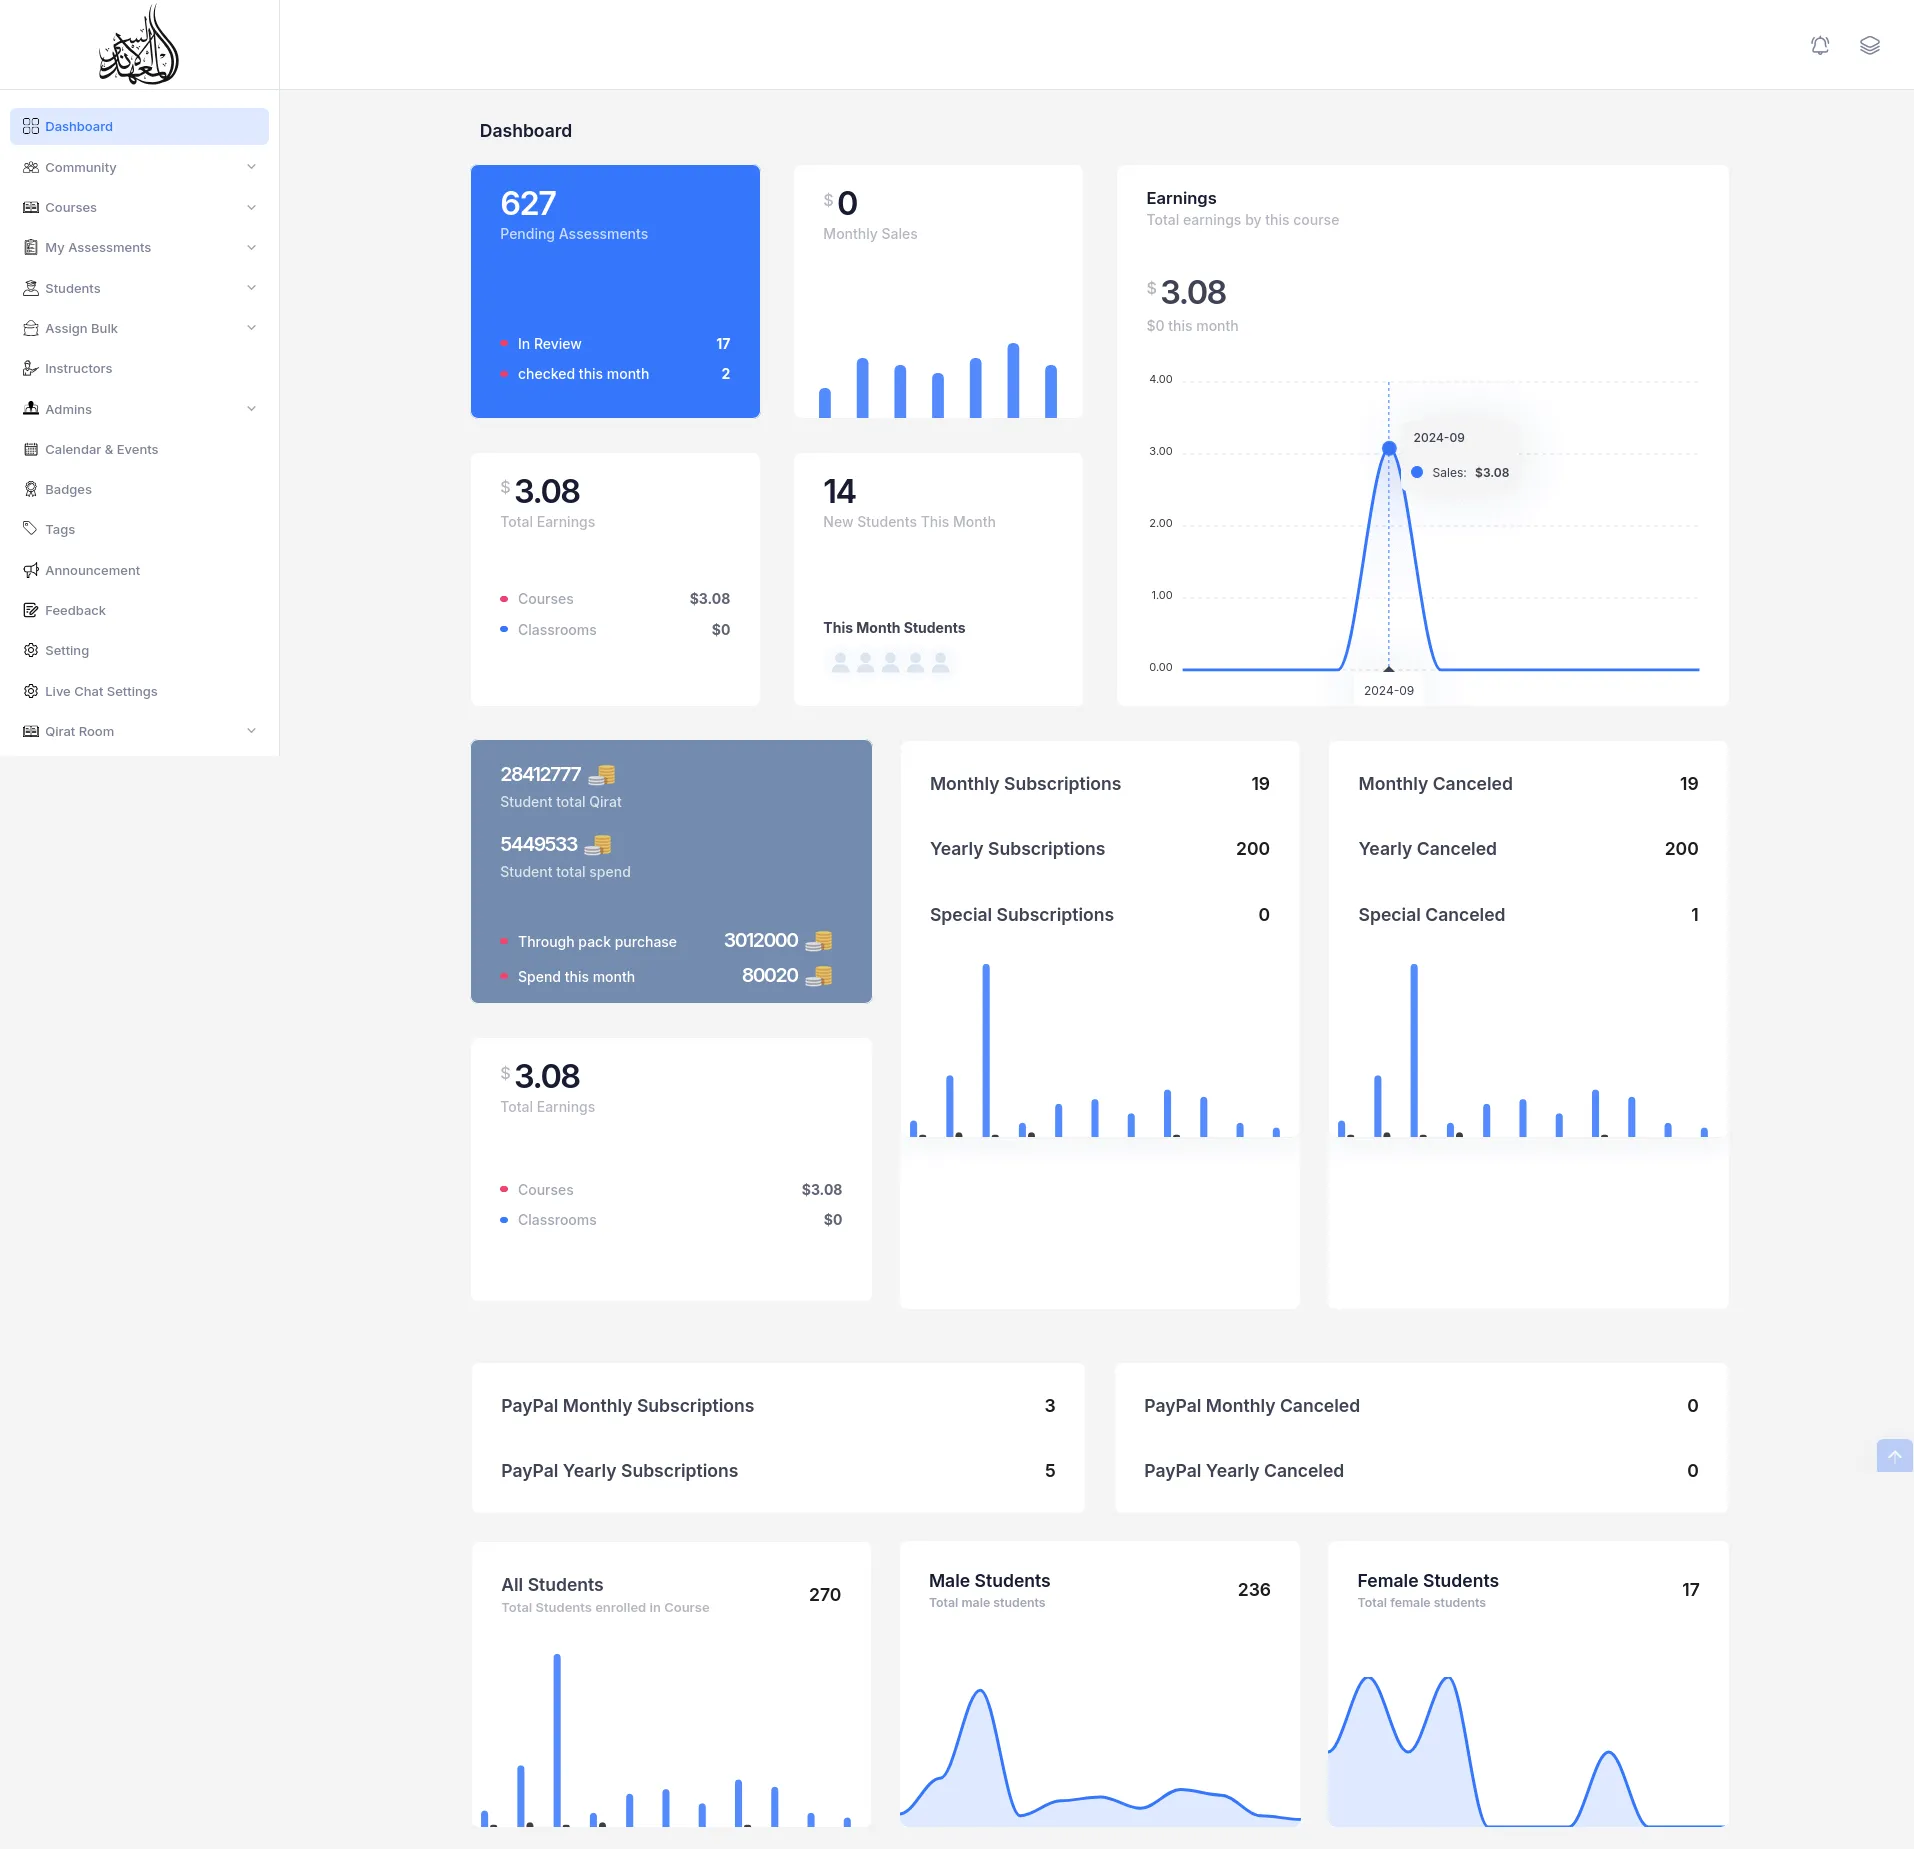Click the academy logo at top left
The image size is (1914, 1849).
(x=139, y=45)
